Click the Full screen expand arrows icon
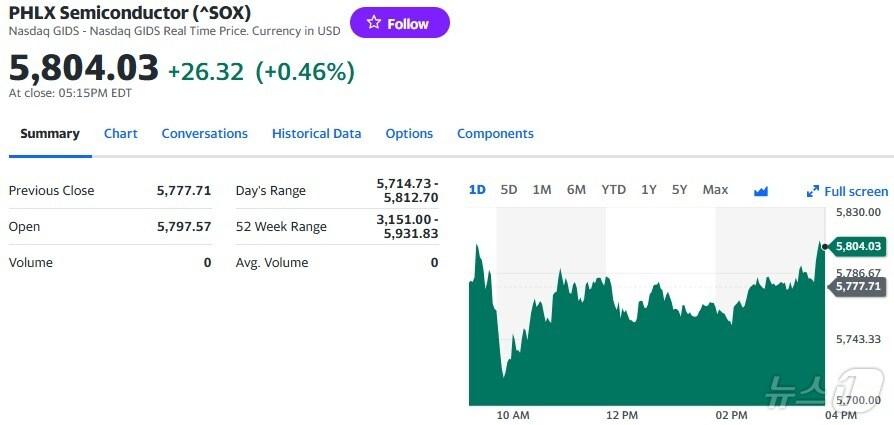Viewport: 894px width, 425px height. click(813, 191)
